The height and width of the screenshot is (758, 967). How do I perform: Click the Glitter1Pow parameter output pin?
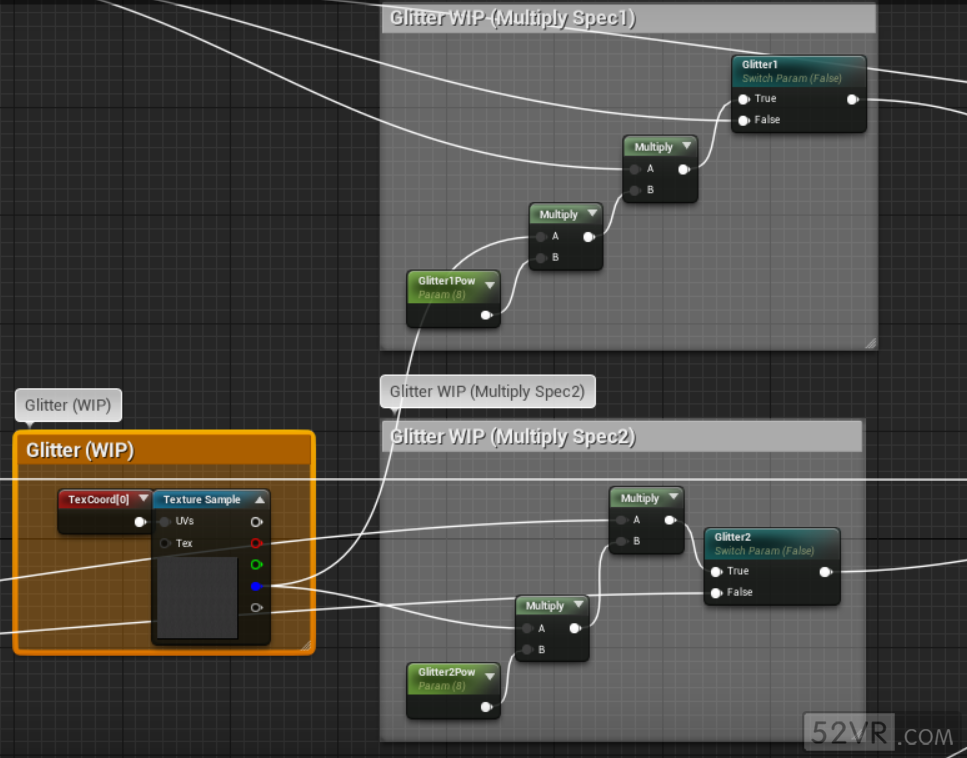pyautogui.click(x=486, y=315)
